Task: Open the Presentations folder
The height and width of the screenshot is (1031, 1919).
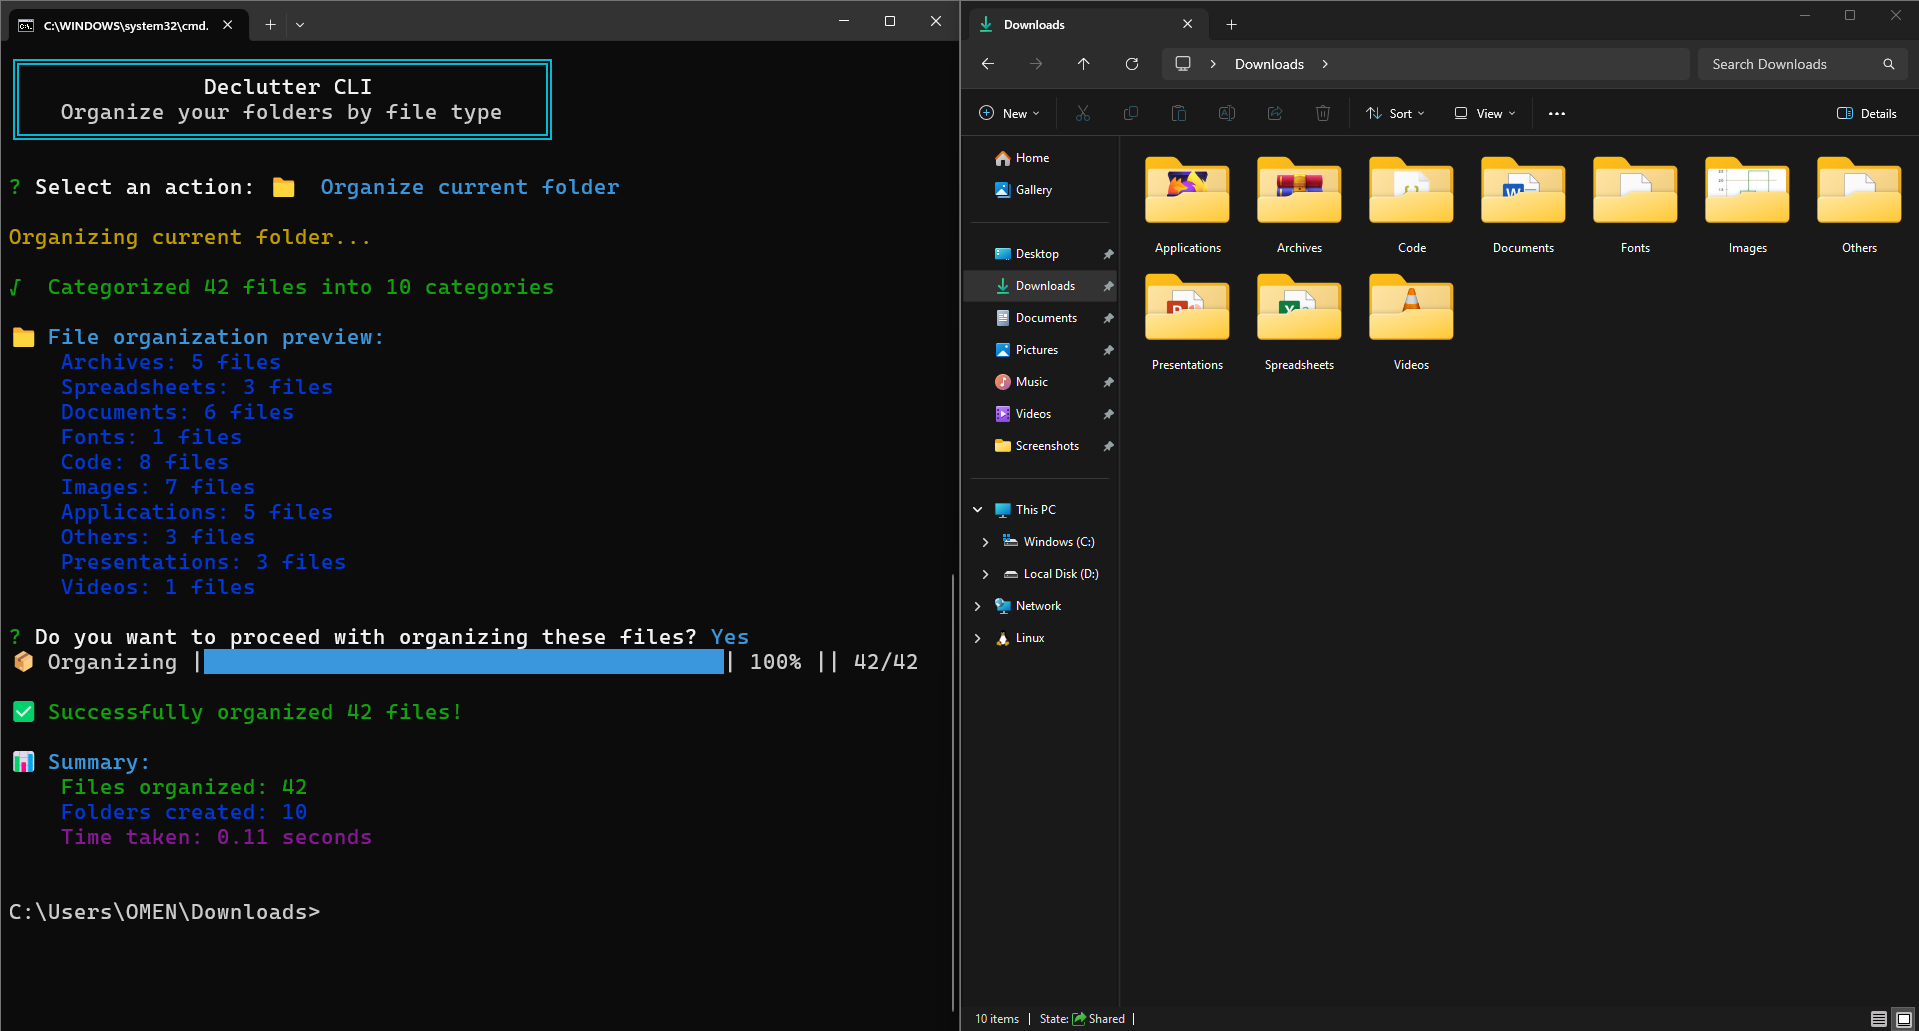Action: click(x=1187, y=322)
